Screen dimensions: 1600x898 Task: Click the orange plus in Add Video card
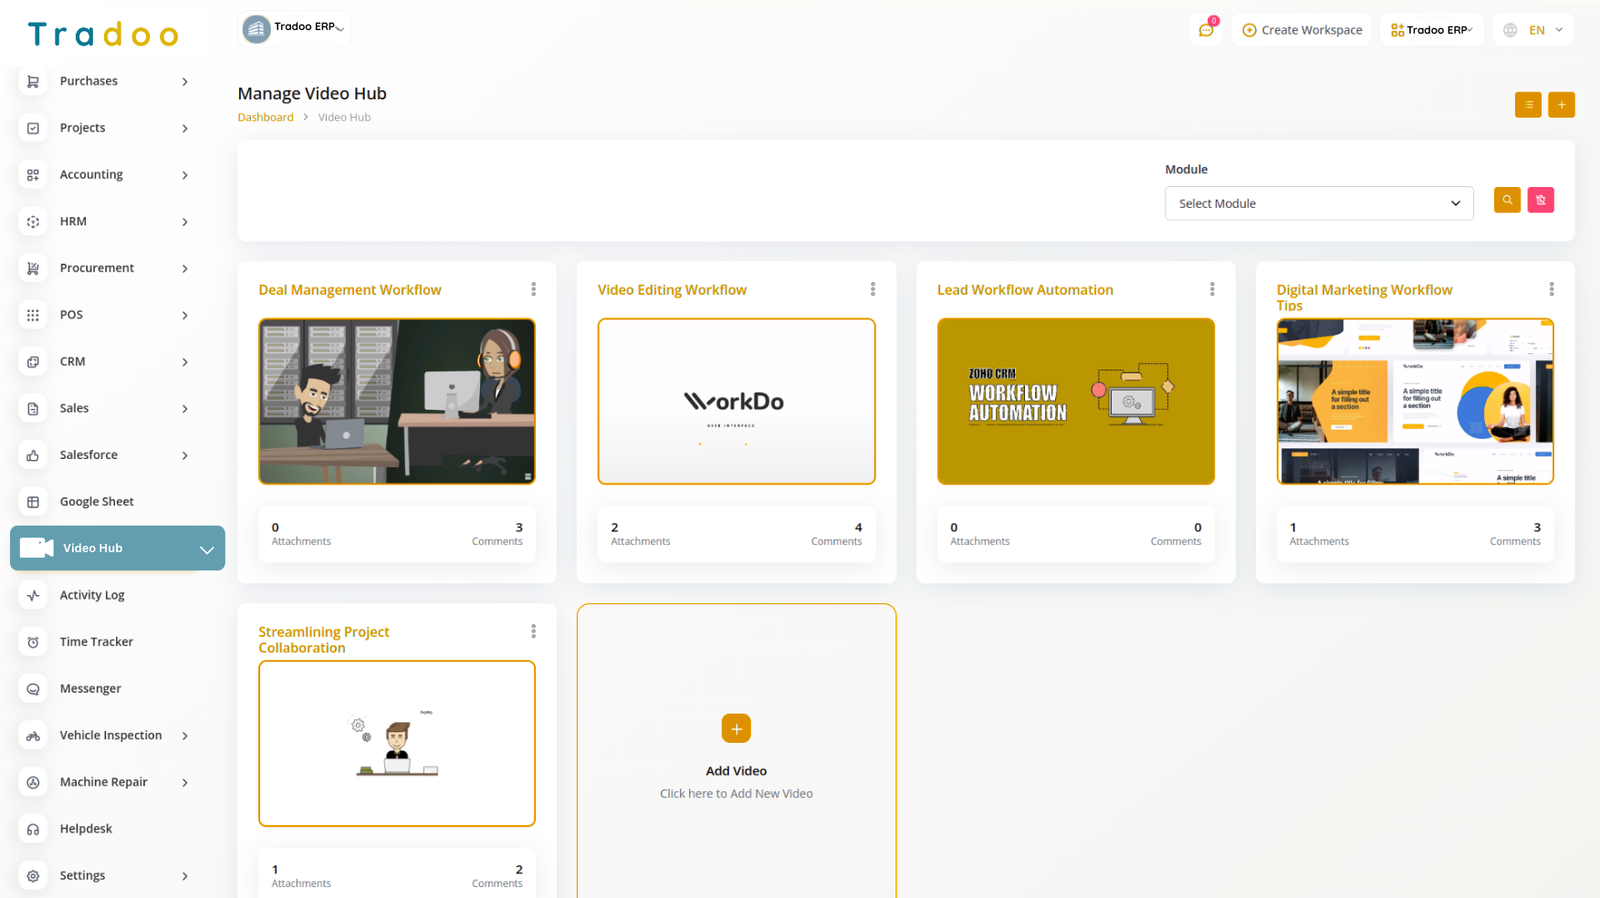coord(736,729)
